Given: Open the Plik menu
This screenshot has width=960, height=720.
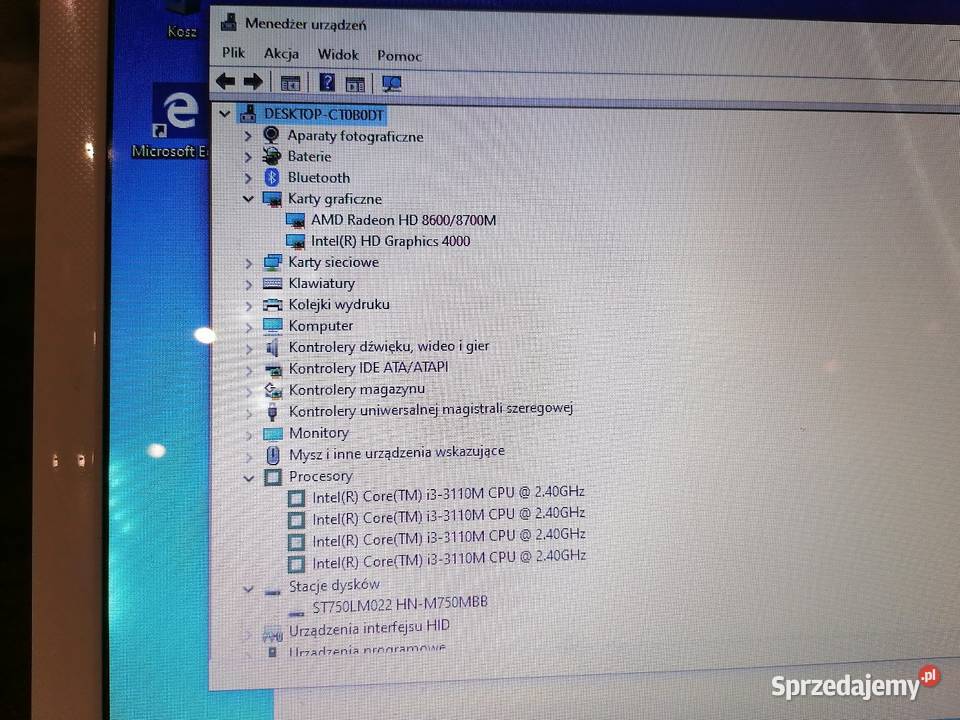Looking at the screenshot, I should (233, 53).
